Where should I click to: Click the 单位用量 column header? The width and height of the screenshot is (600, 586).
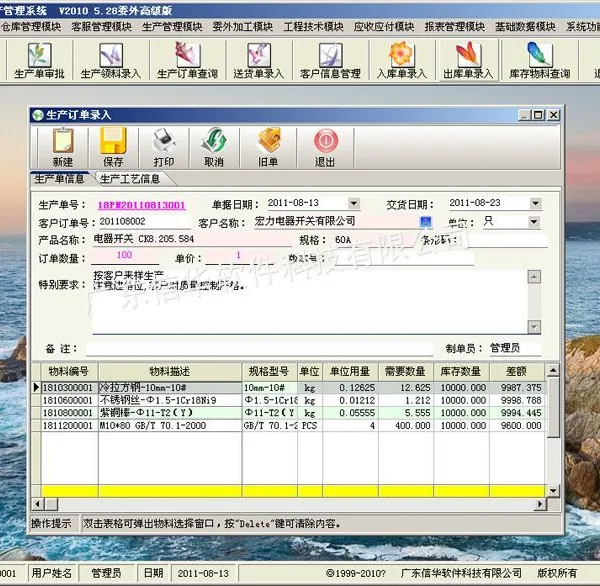(x=350, y=371)
